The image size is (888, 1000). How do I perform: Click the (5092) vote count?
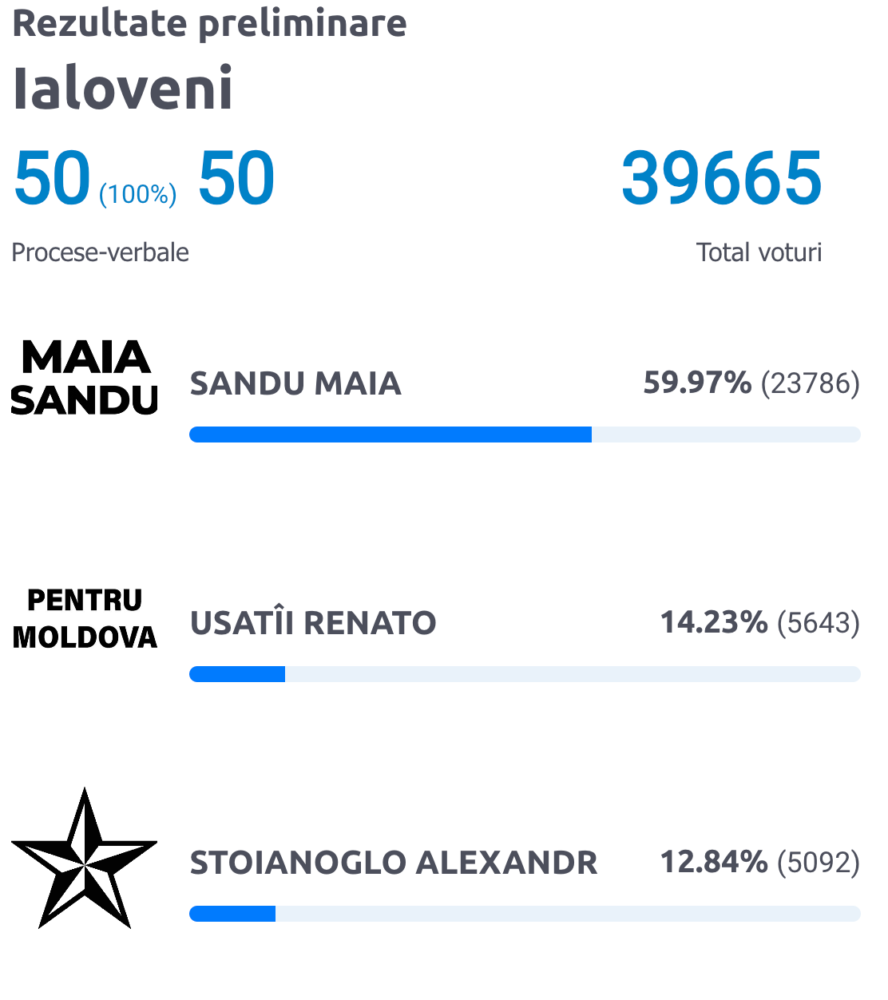[x=818, y=862]
